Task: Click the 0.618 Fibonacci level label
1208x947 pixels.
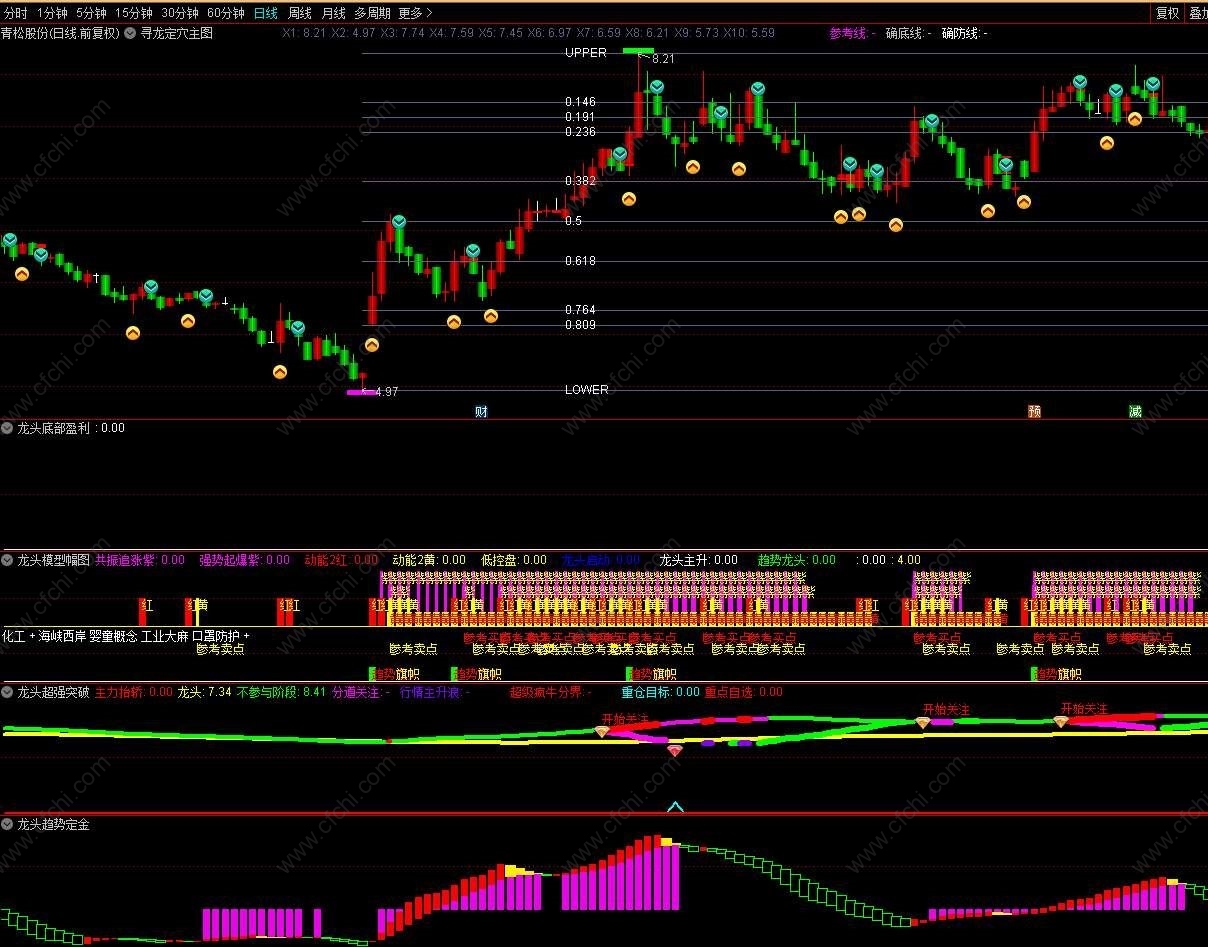Action: pos(580,261)
